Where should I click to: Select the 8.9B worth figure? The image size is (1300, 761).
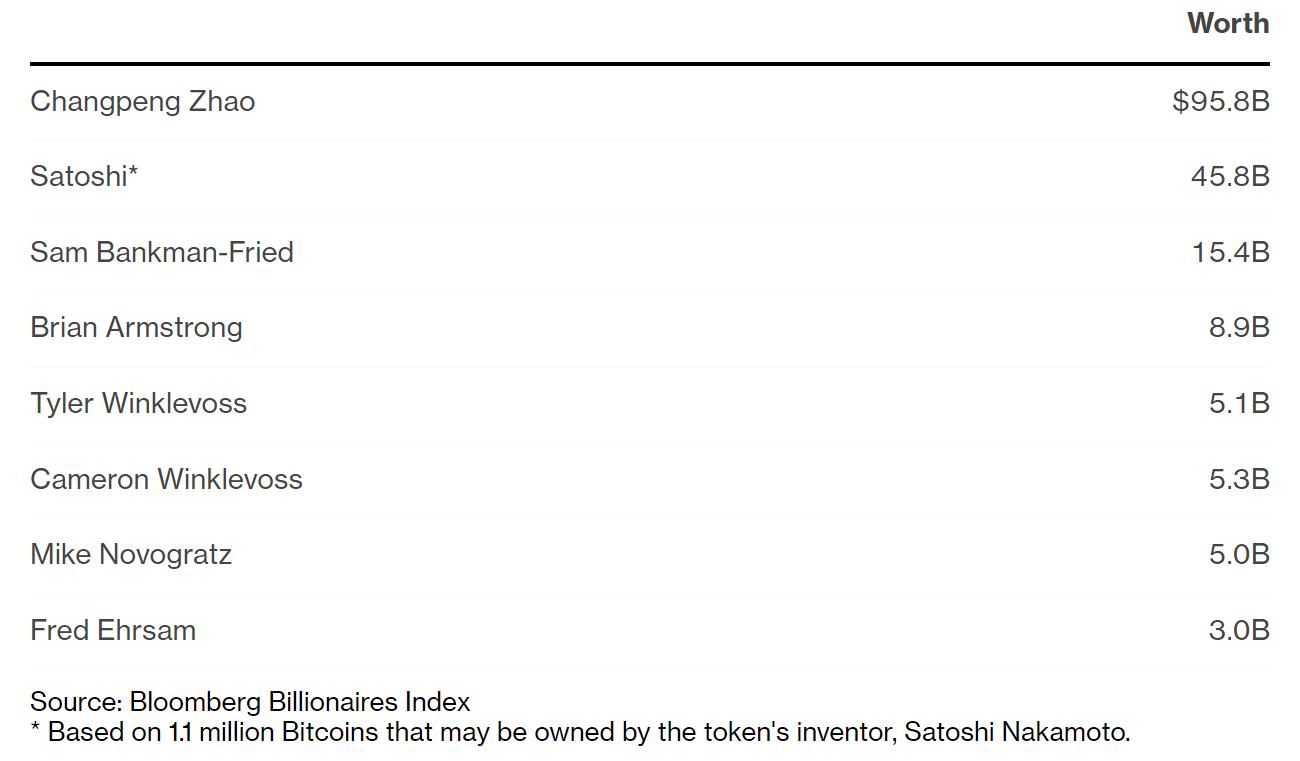point(1238,328)
